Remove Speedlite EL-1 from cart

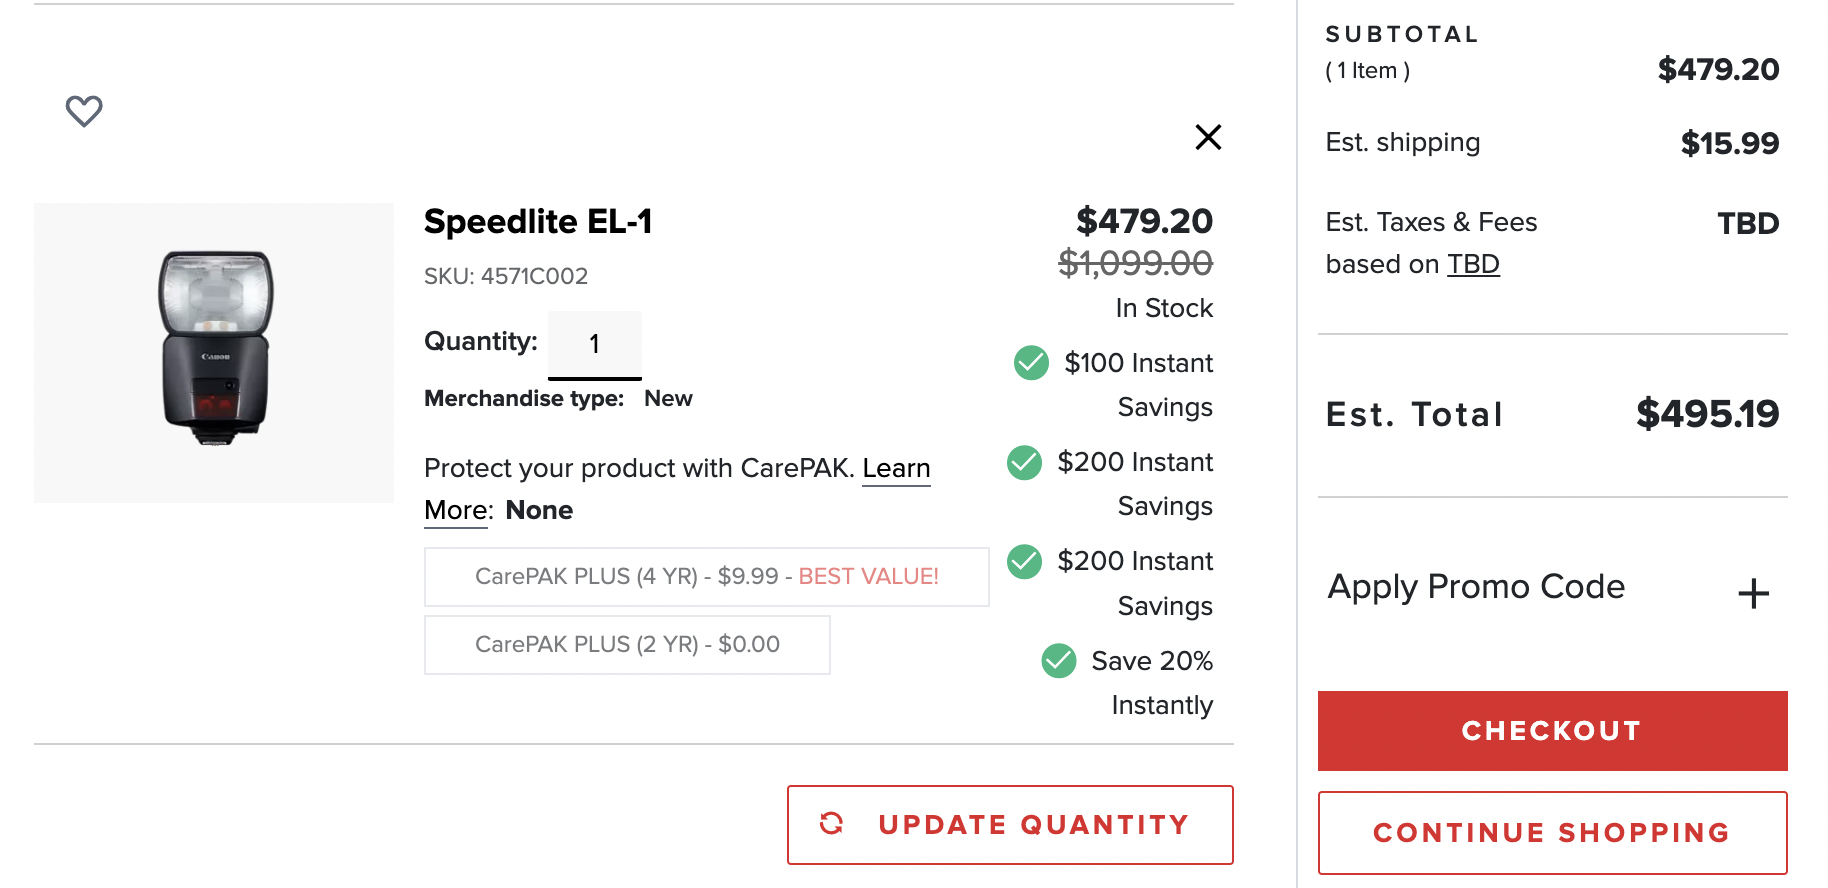1208,137
